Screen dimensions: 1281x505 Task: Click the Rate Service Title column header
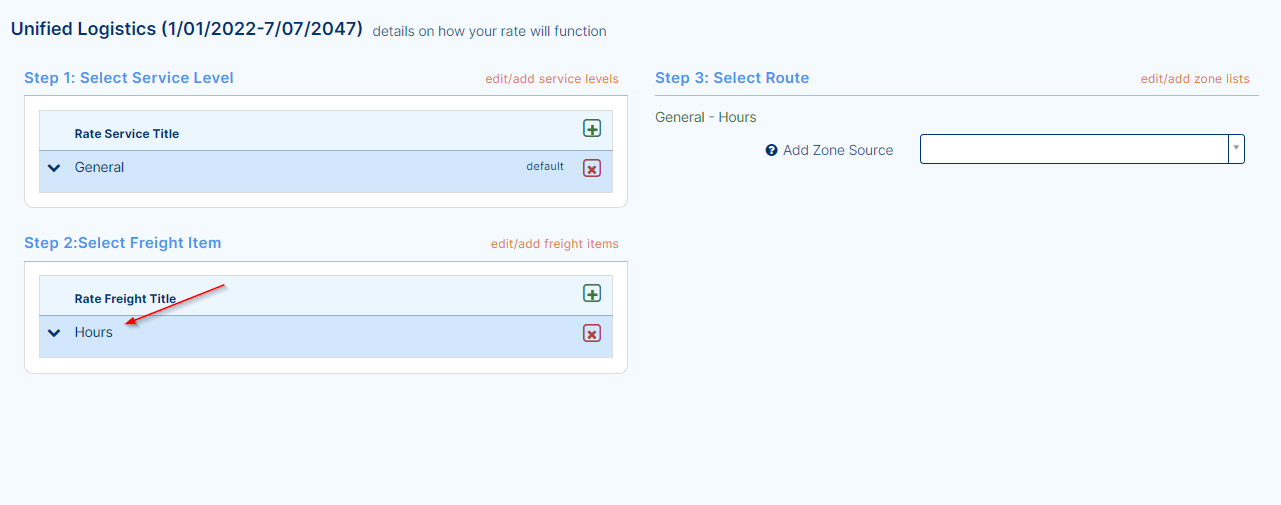(127, 134)
